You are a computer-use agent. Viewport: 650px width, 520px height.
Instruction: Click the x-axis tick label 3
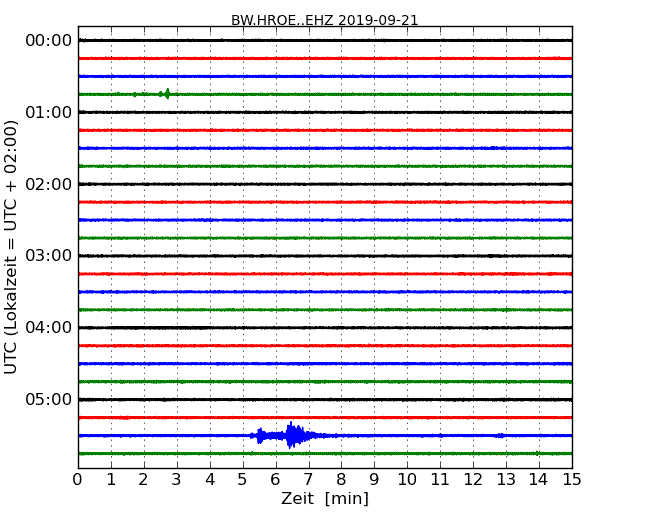(x=177, y=480)
